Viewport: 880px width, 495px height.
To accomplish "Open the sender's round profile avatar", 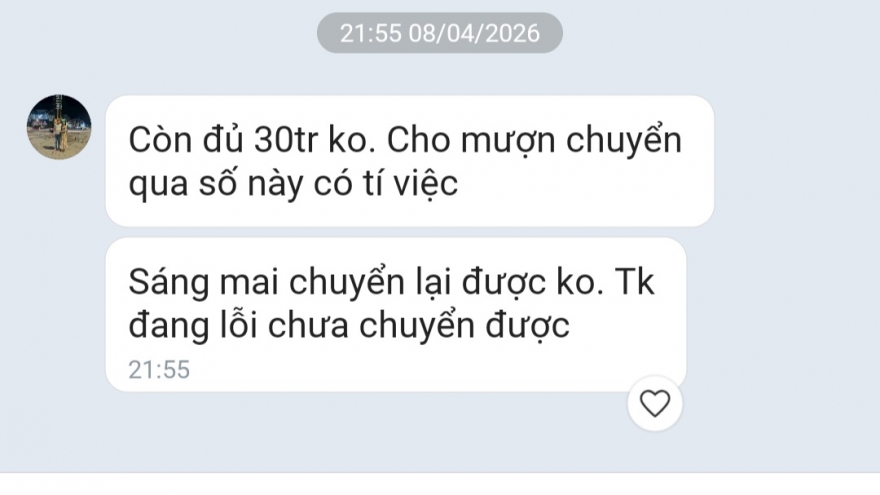I will 59,127.
